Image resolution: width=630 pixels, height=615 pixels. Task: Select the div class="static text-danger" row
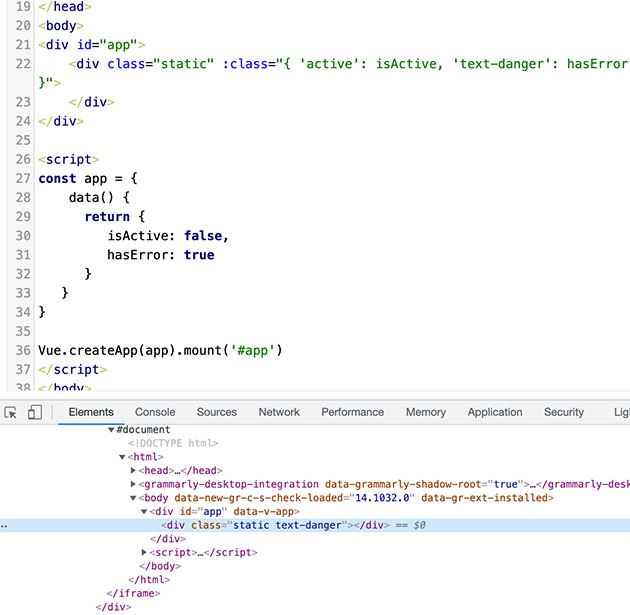pyautogui.click(x=315, y=525)
